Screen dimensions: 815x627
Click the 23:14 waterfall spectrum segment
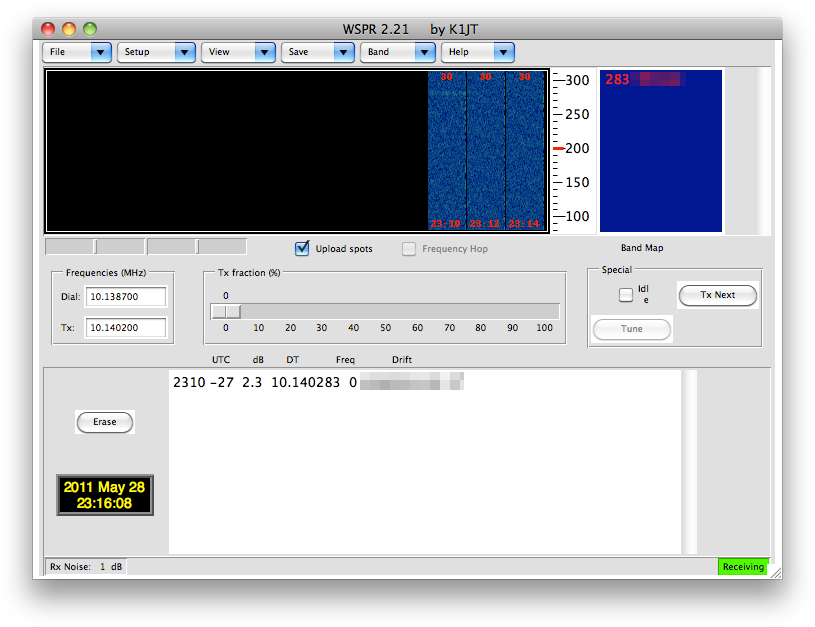point(525,151)
